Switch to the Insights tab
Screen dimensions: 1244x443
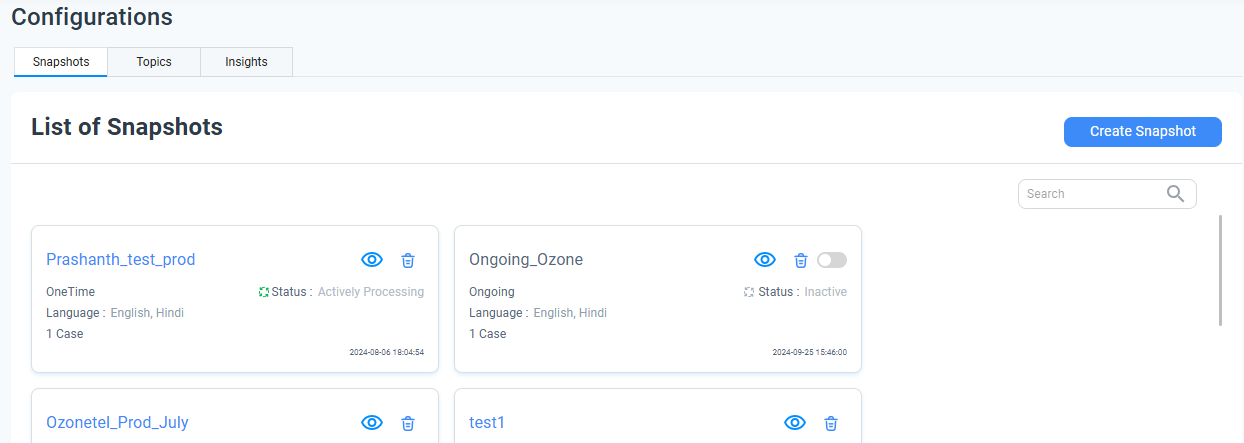[246, 61]
